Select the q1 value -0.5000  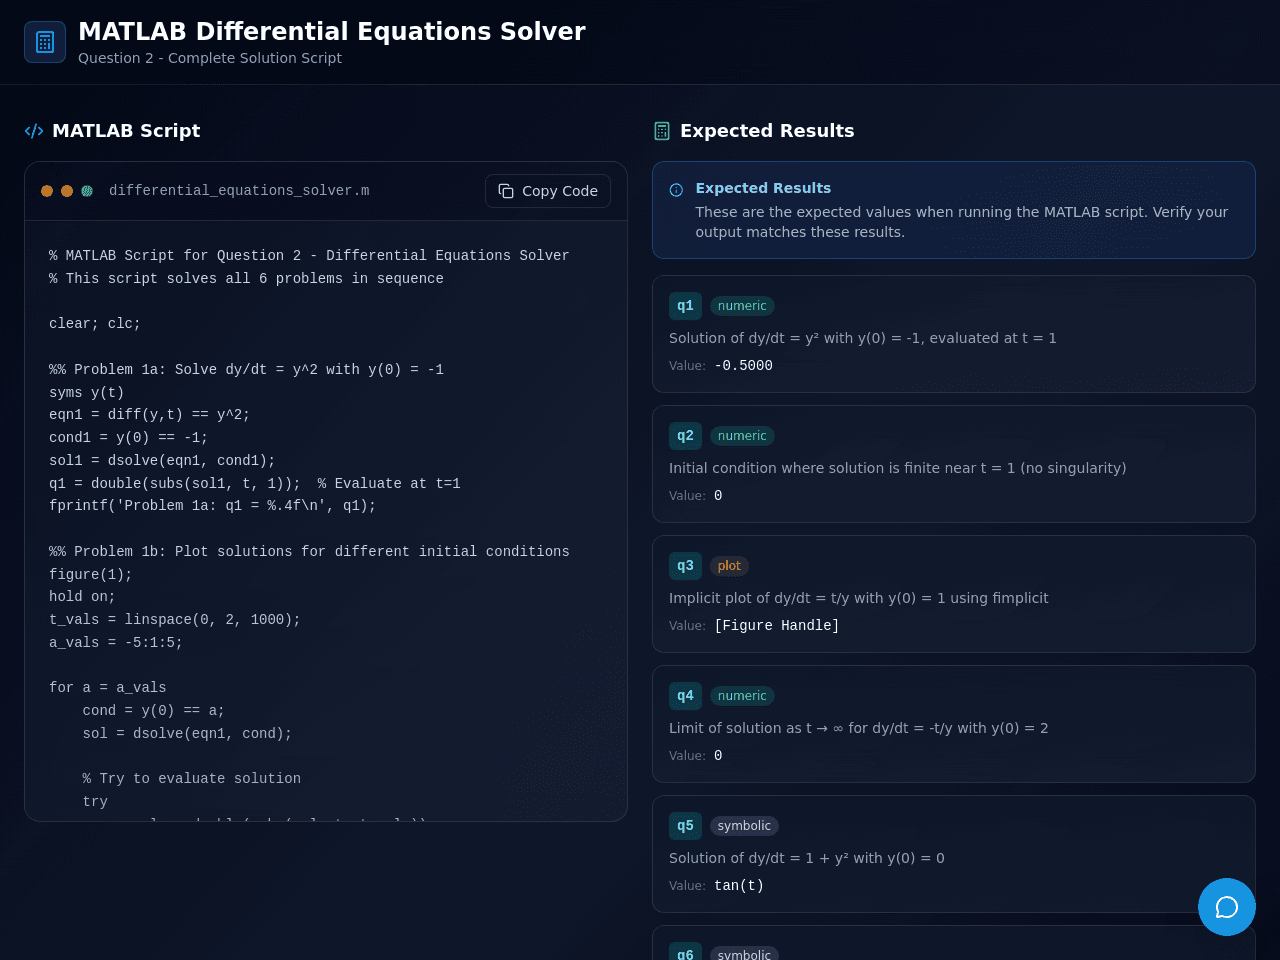(x=743, y=366)
